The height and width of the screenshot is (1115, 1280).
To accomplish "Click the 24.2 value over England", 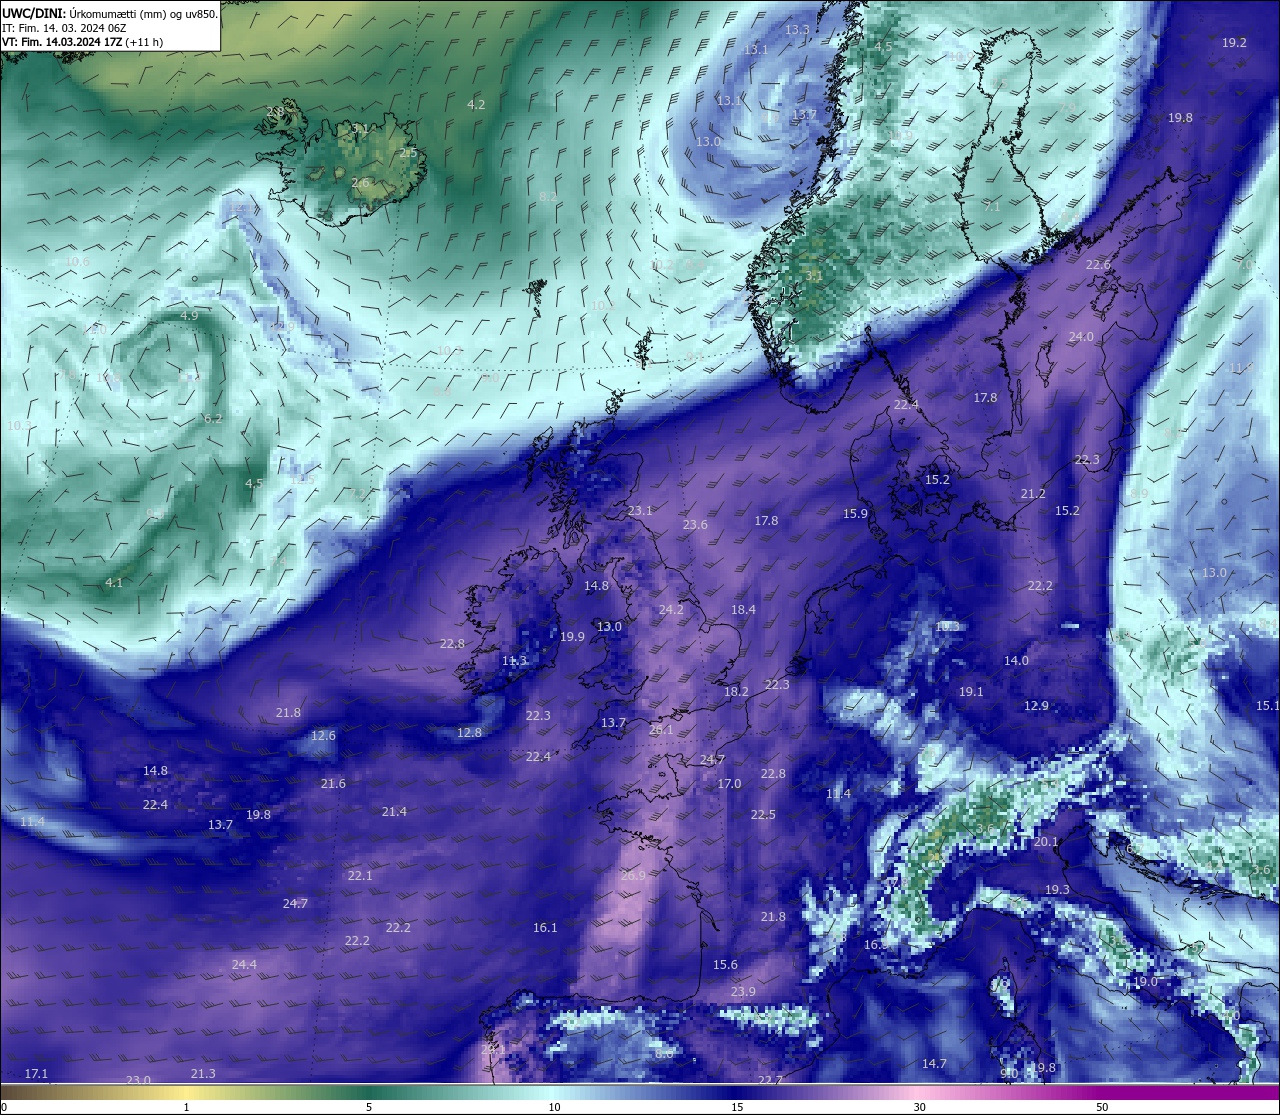I will [x=671, y=610].
